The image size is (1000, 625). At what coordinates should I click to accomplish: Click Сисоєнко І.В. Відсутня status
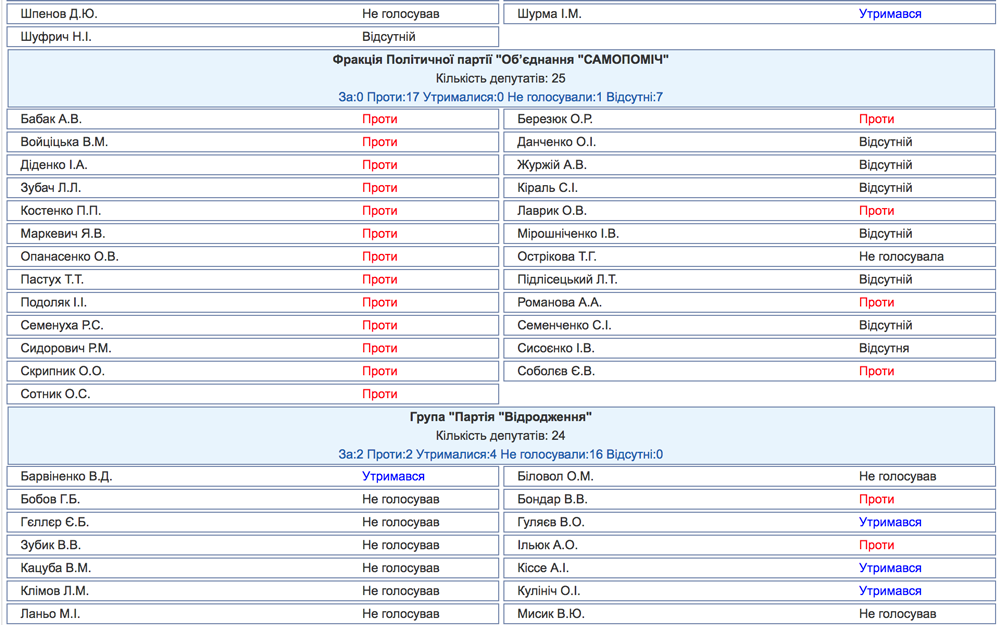point(884,348)
